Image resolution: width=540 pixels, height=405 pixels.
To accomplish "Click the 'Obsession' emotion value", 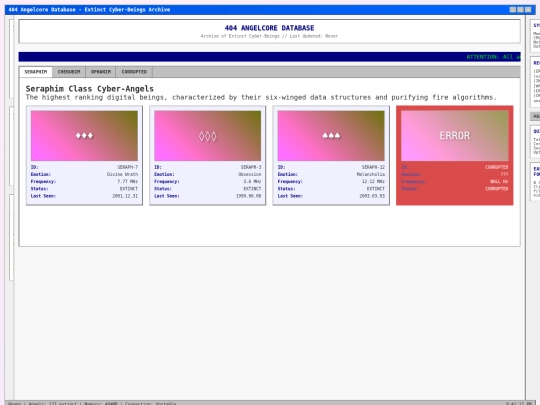I will [x=249, y=174].
